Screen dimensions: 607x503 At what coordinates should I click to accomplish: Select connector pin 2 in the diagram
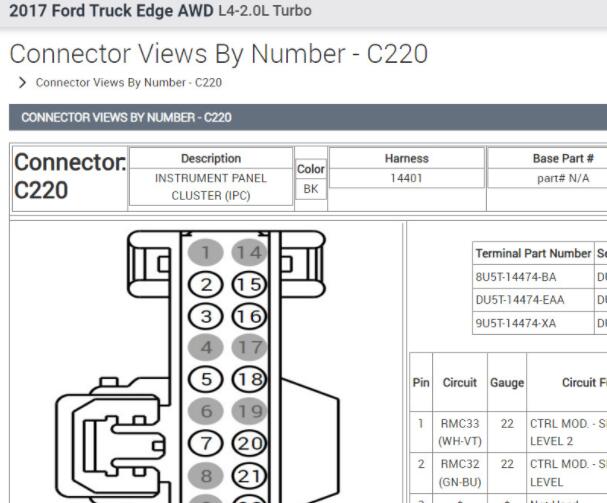(206, 285)
